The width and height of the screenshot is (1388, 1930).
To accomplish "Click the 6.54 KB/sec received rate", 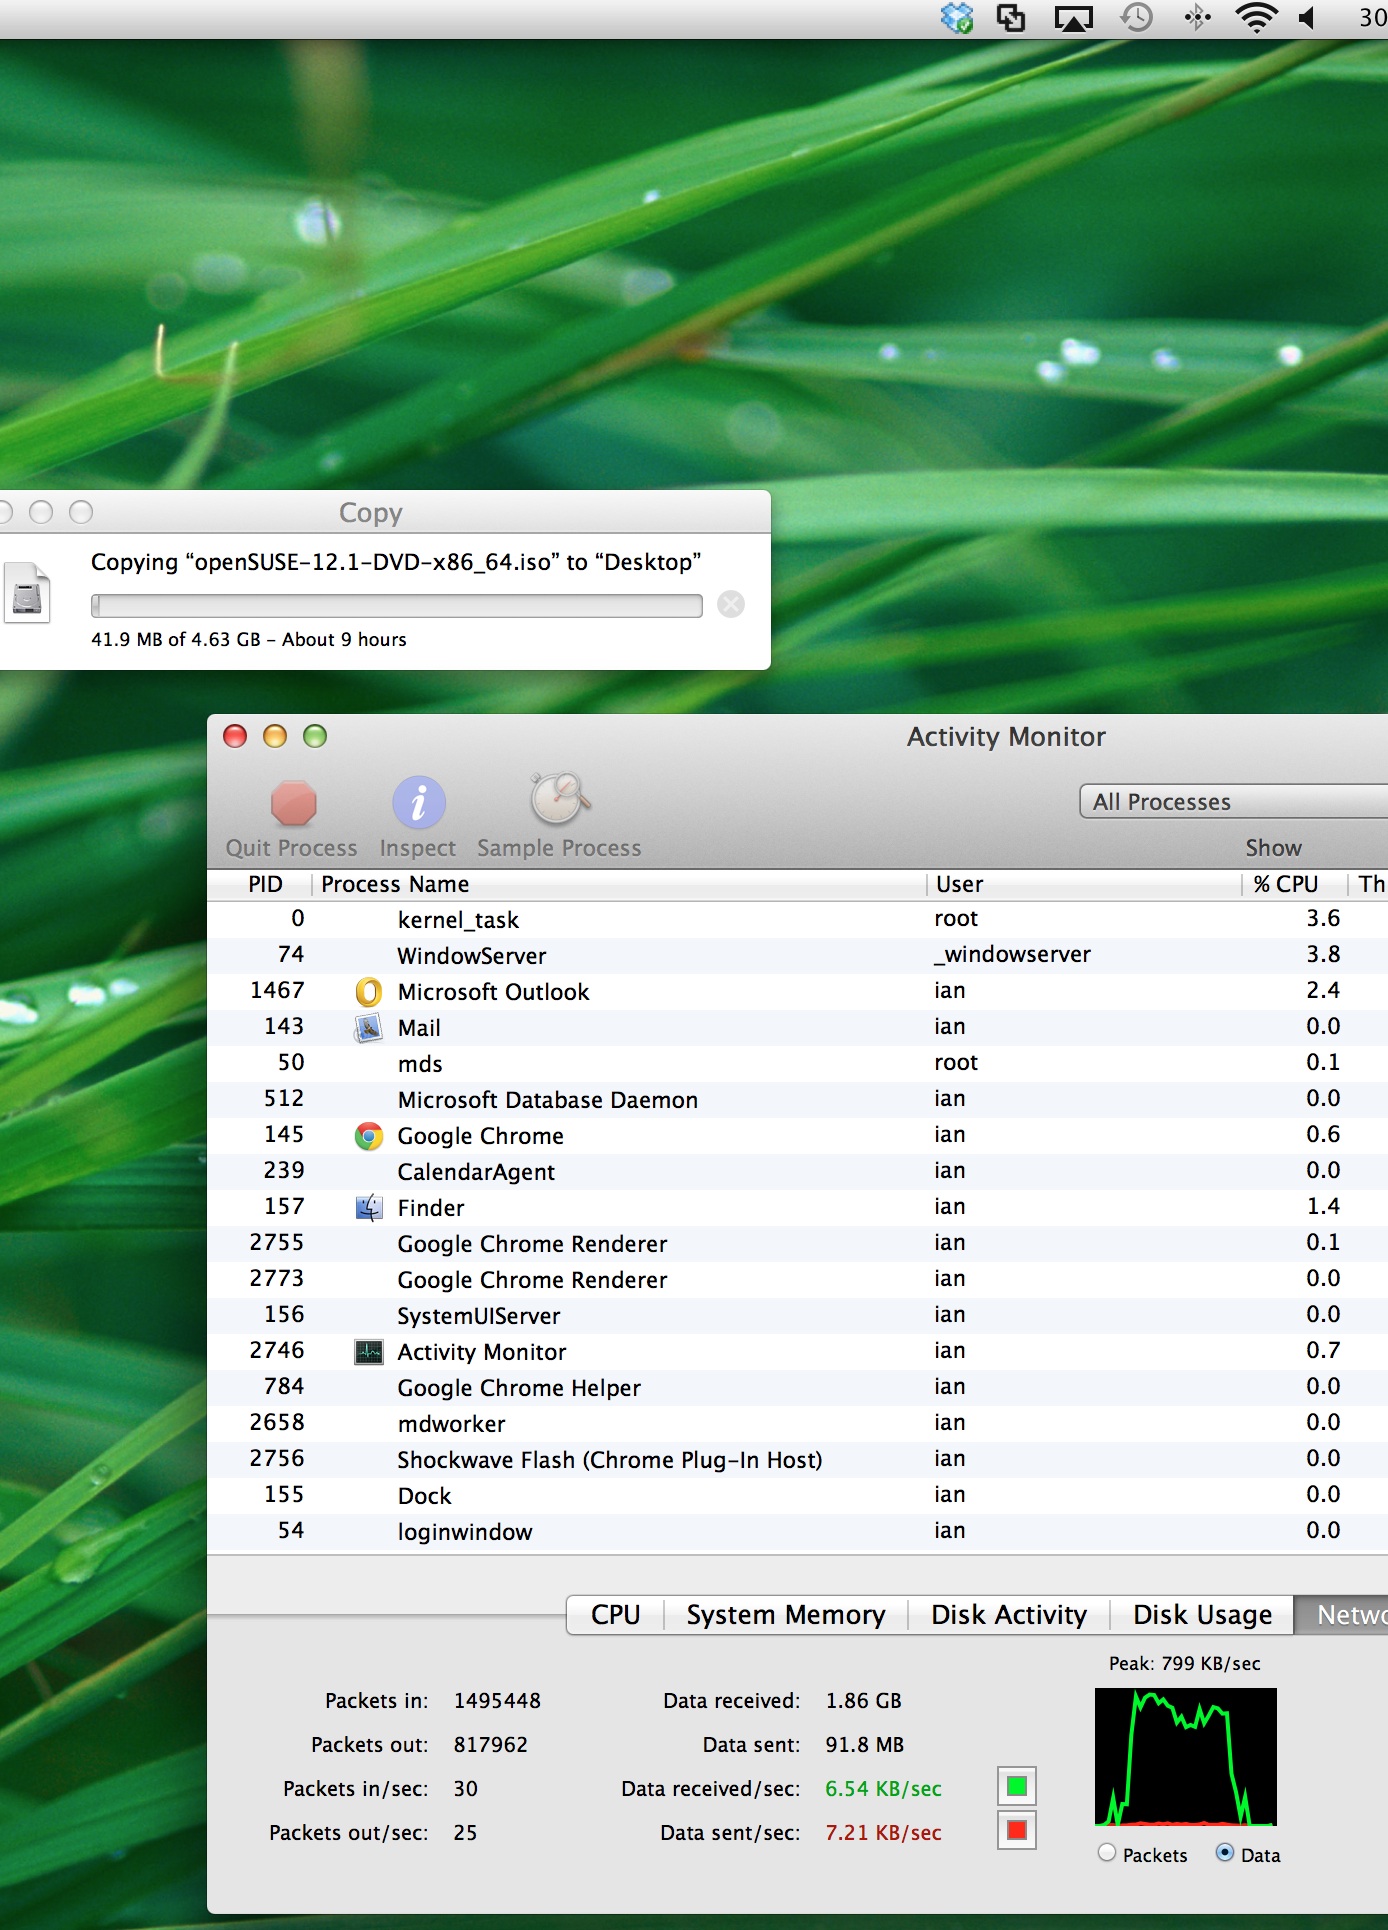I will pos(883,1789).
